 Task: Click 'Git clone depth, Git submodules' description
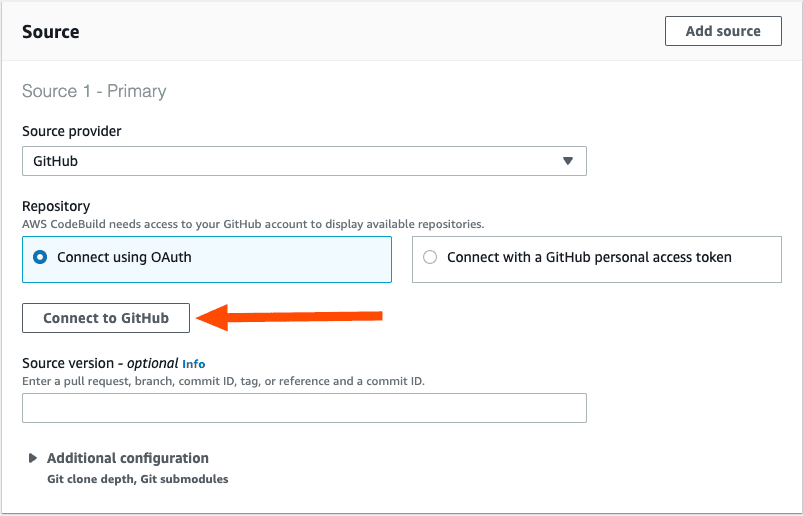coord(138,479)
